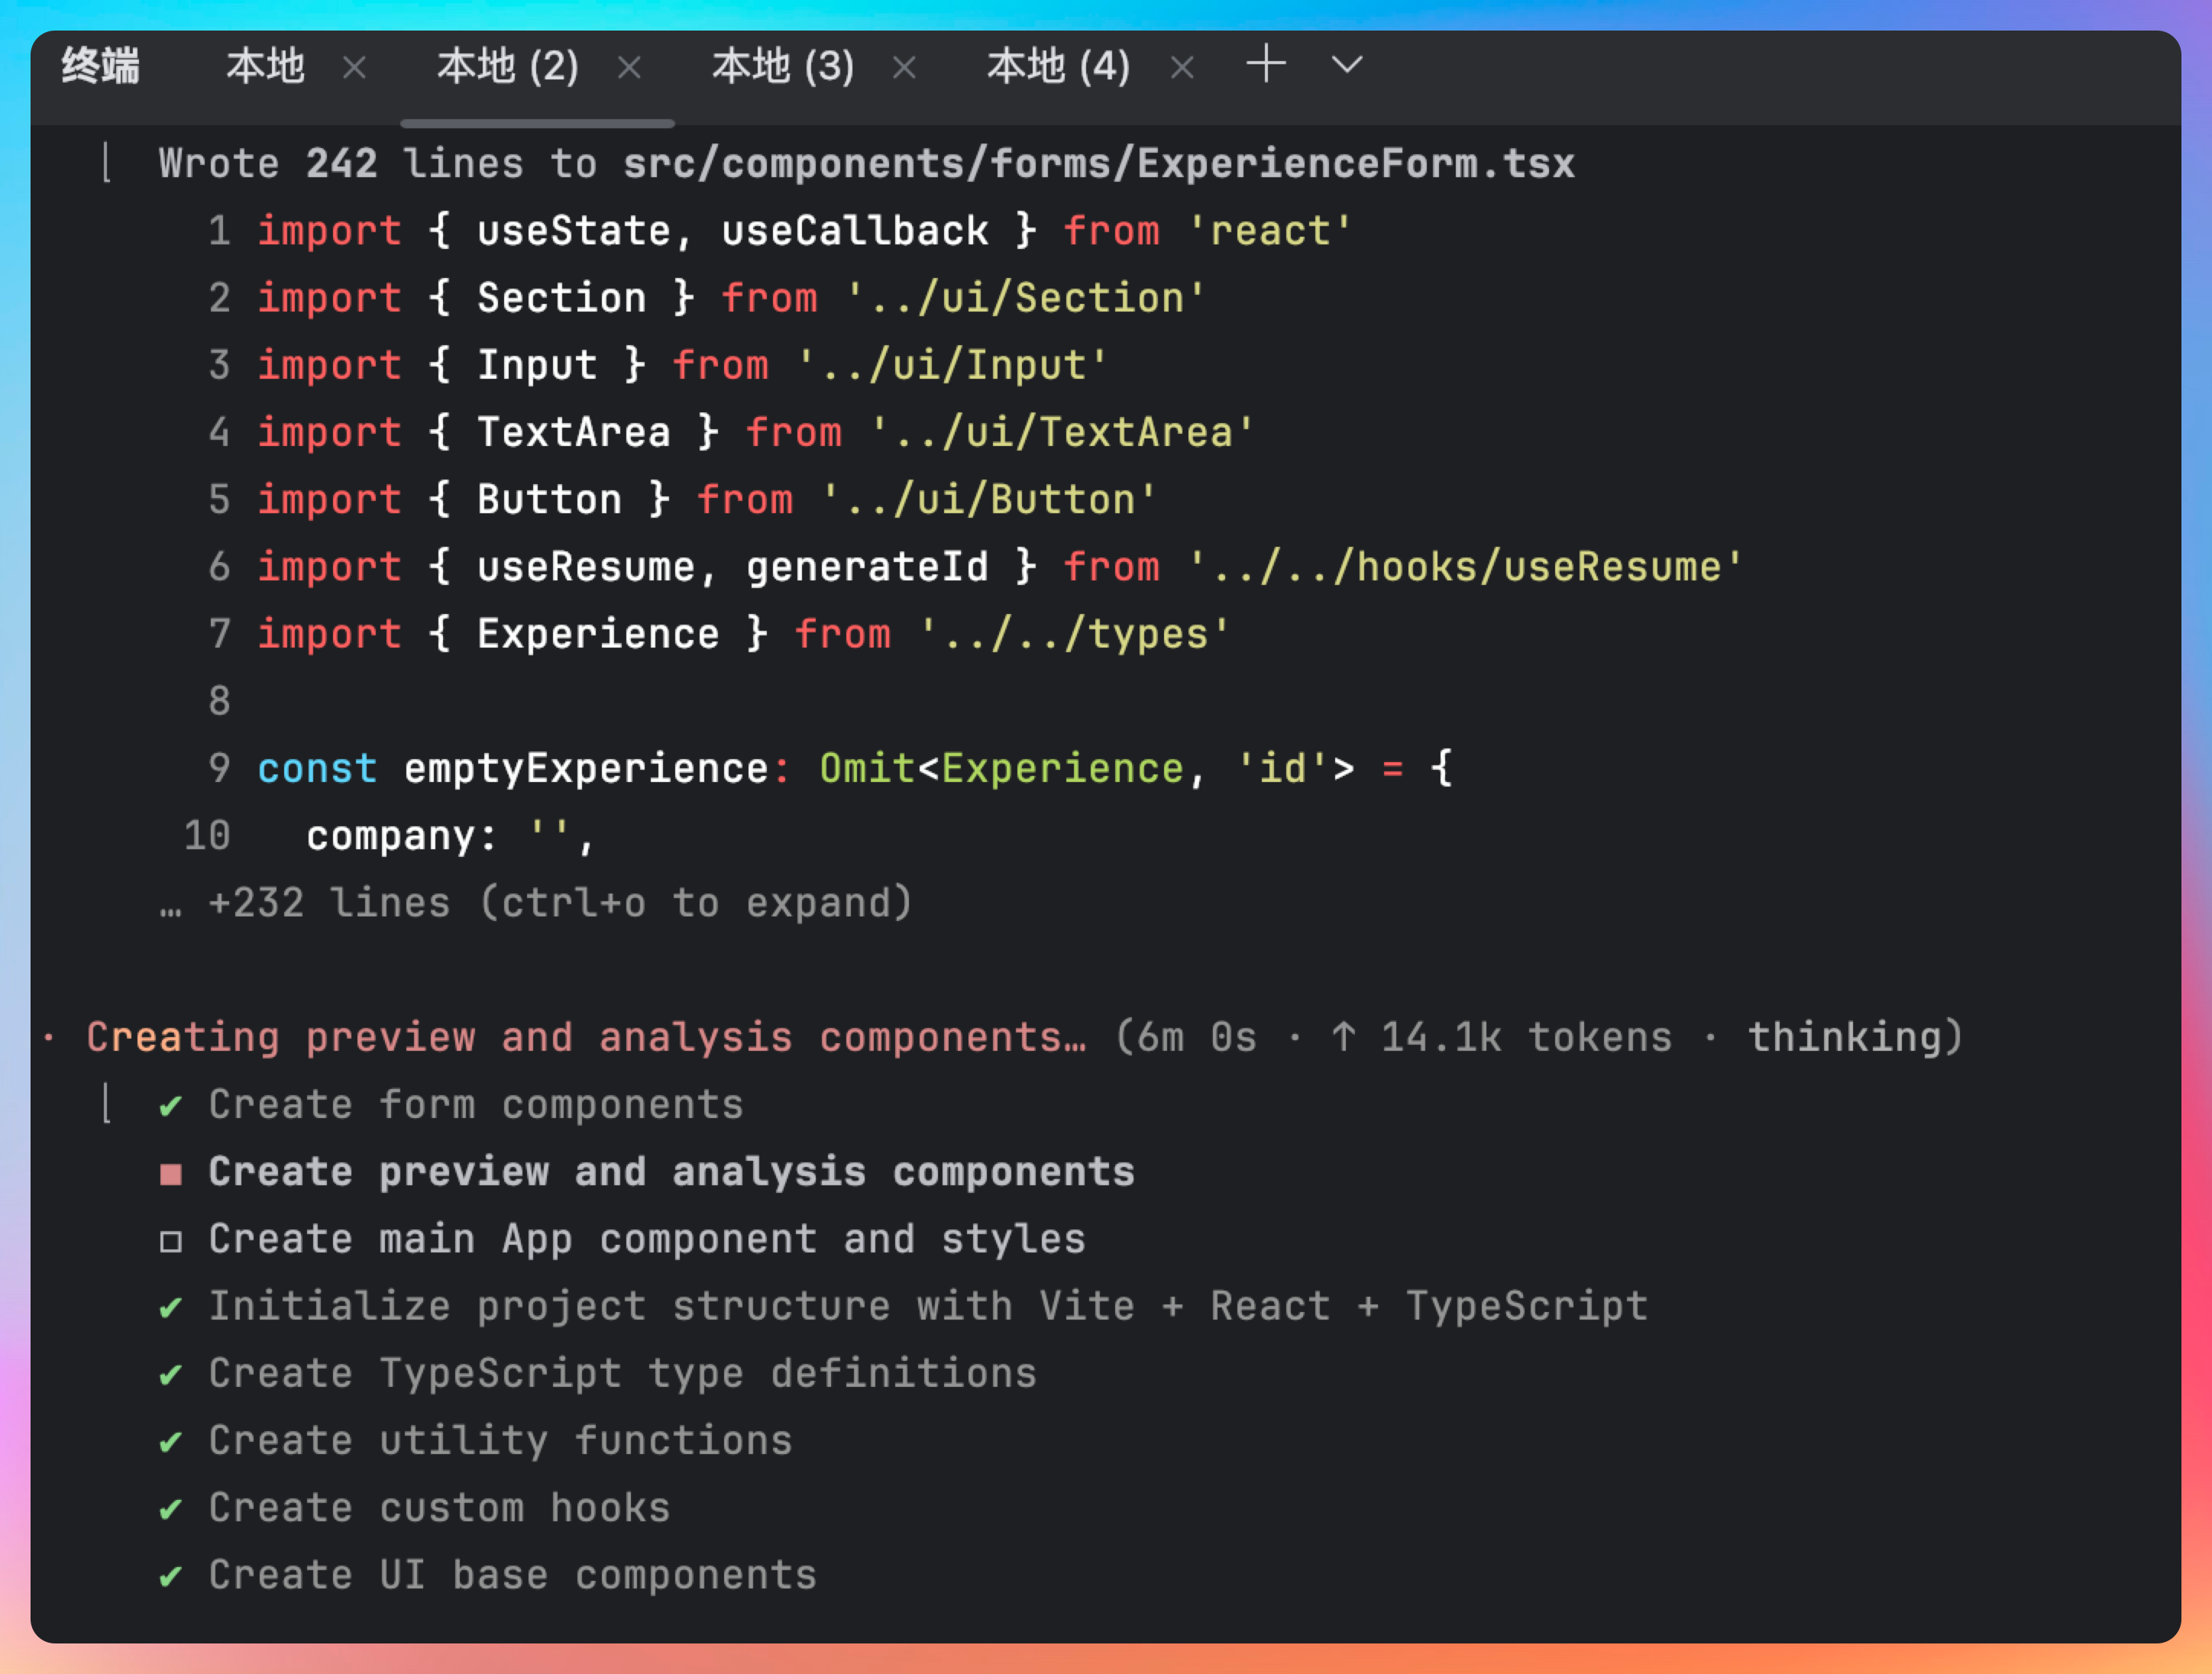Viewport: 2212px width, 1674px height.
Task: Click checkmark next to Create UI base components
Action: click(171, 1576)
